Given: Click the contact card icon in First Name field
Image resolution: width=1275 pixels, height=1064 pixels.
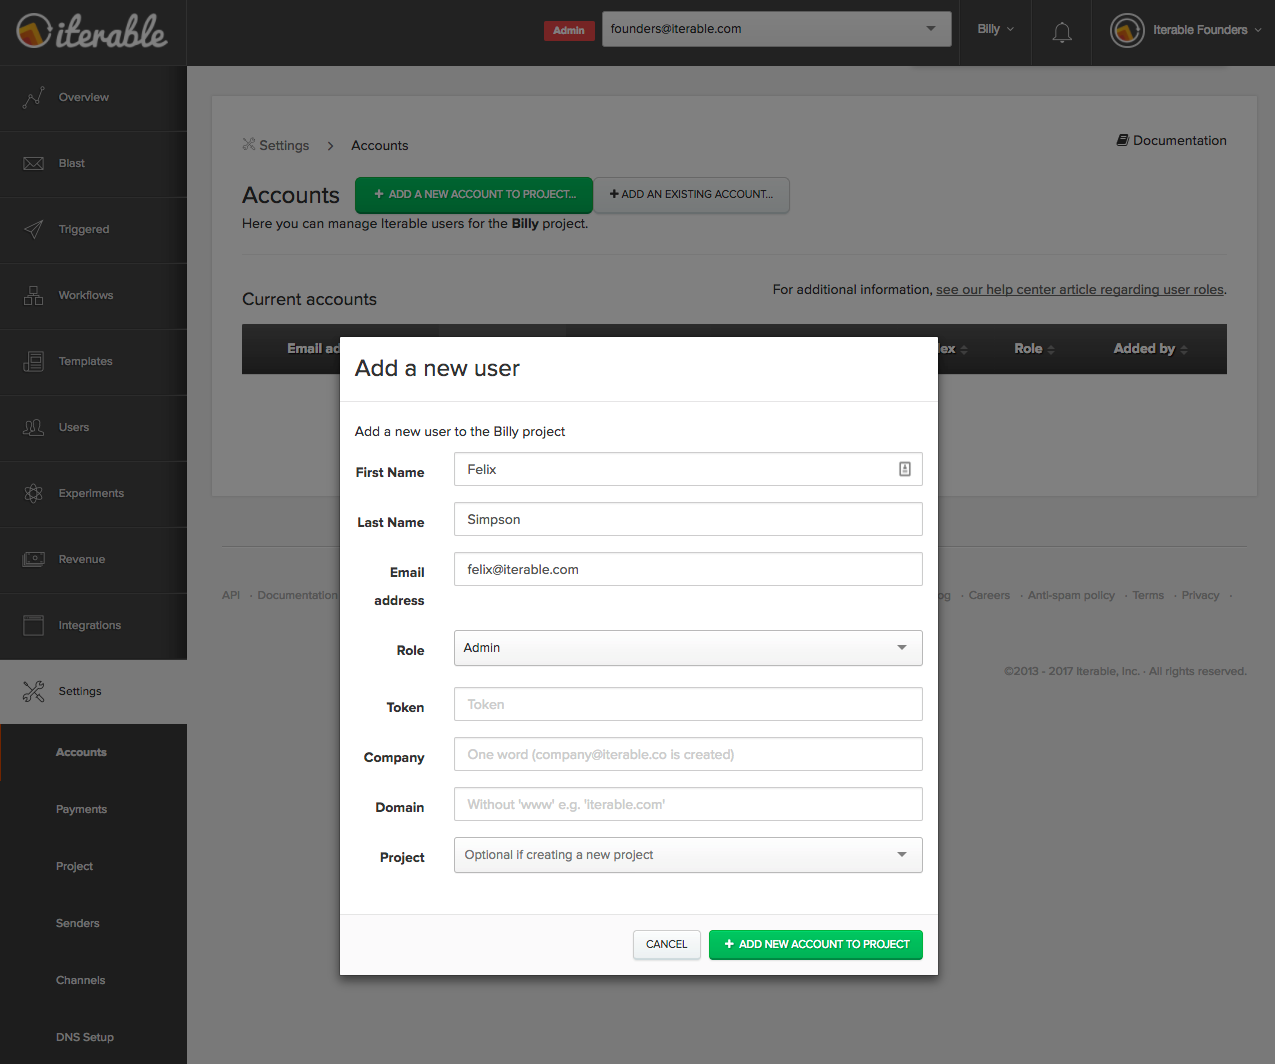Looking at the screenshot, I should point(905,469).
